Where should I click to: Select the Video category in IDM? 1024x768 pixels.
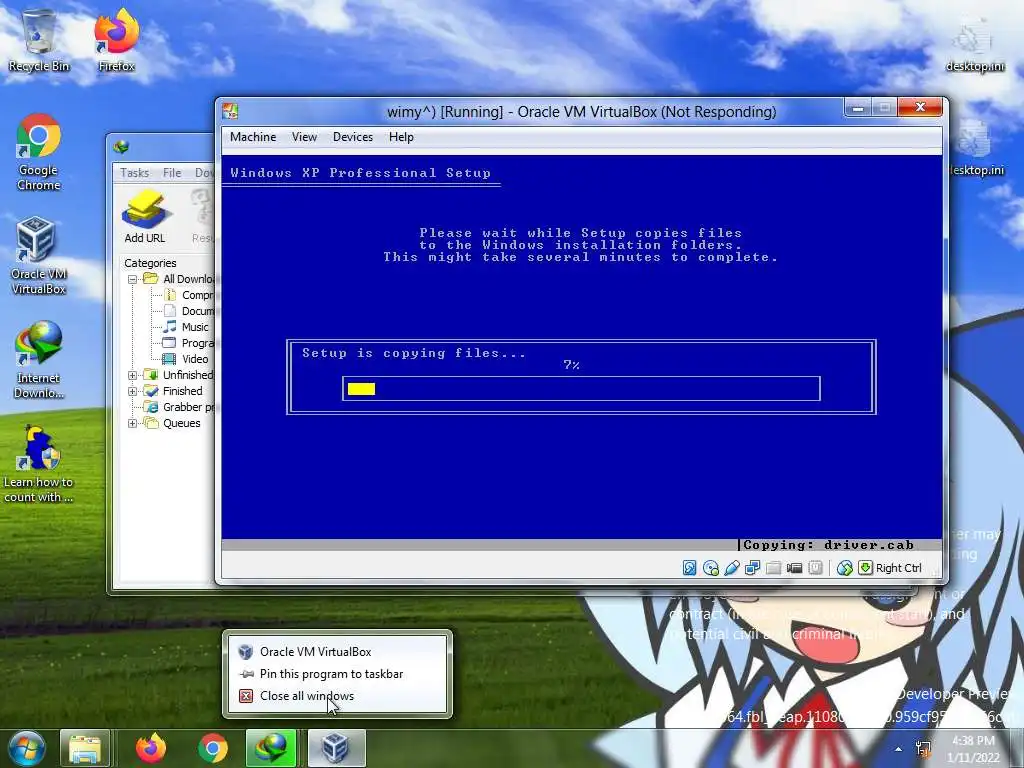coord(186,359)
